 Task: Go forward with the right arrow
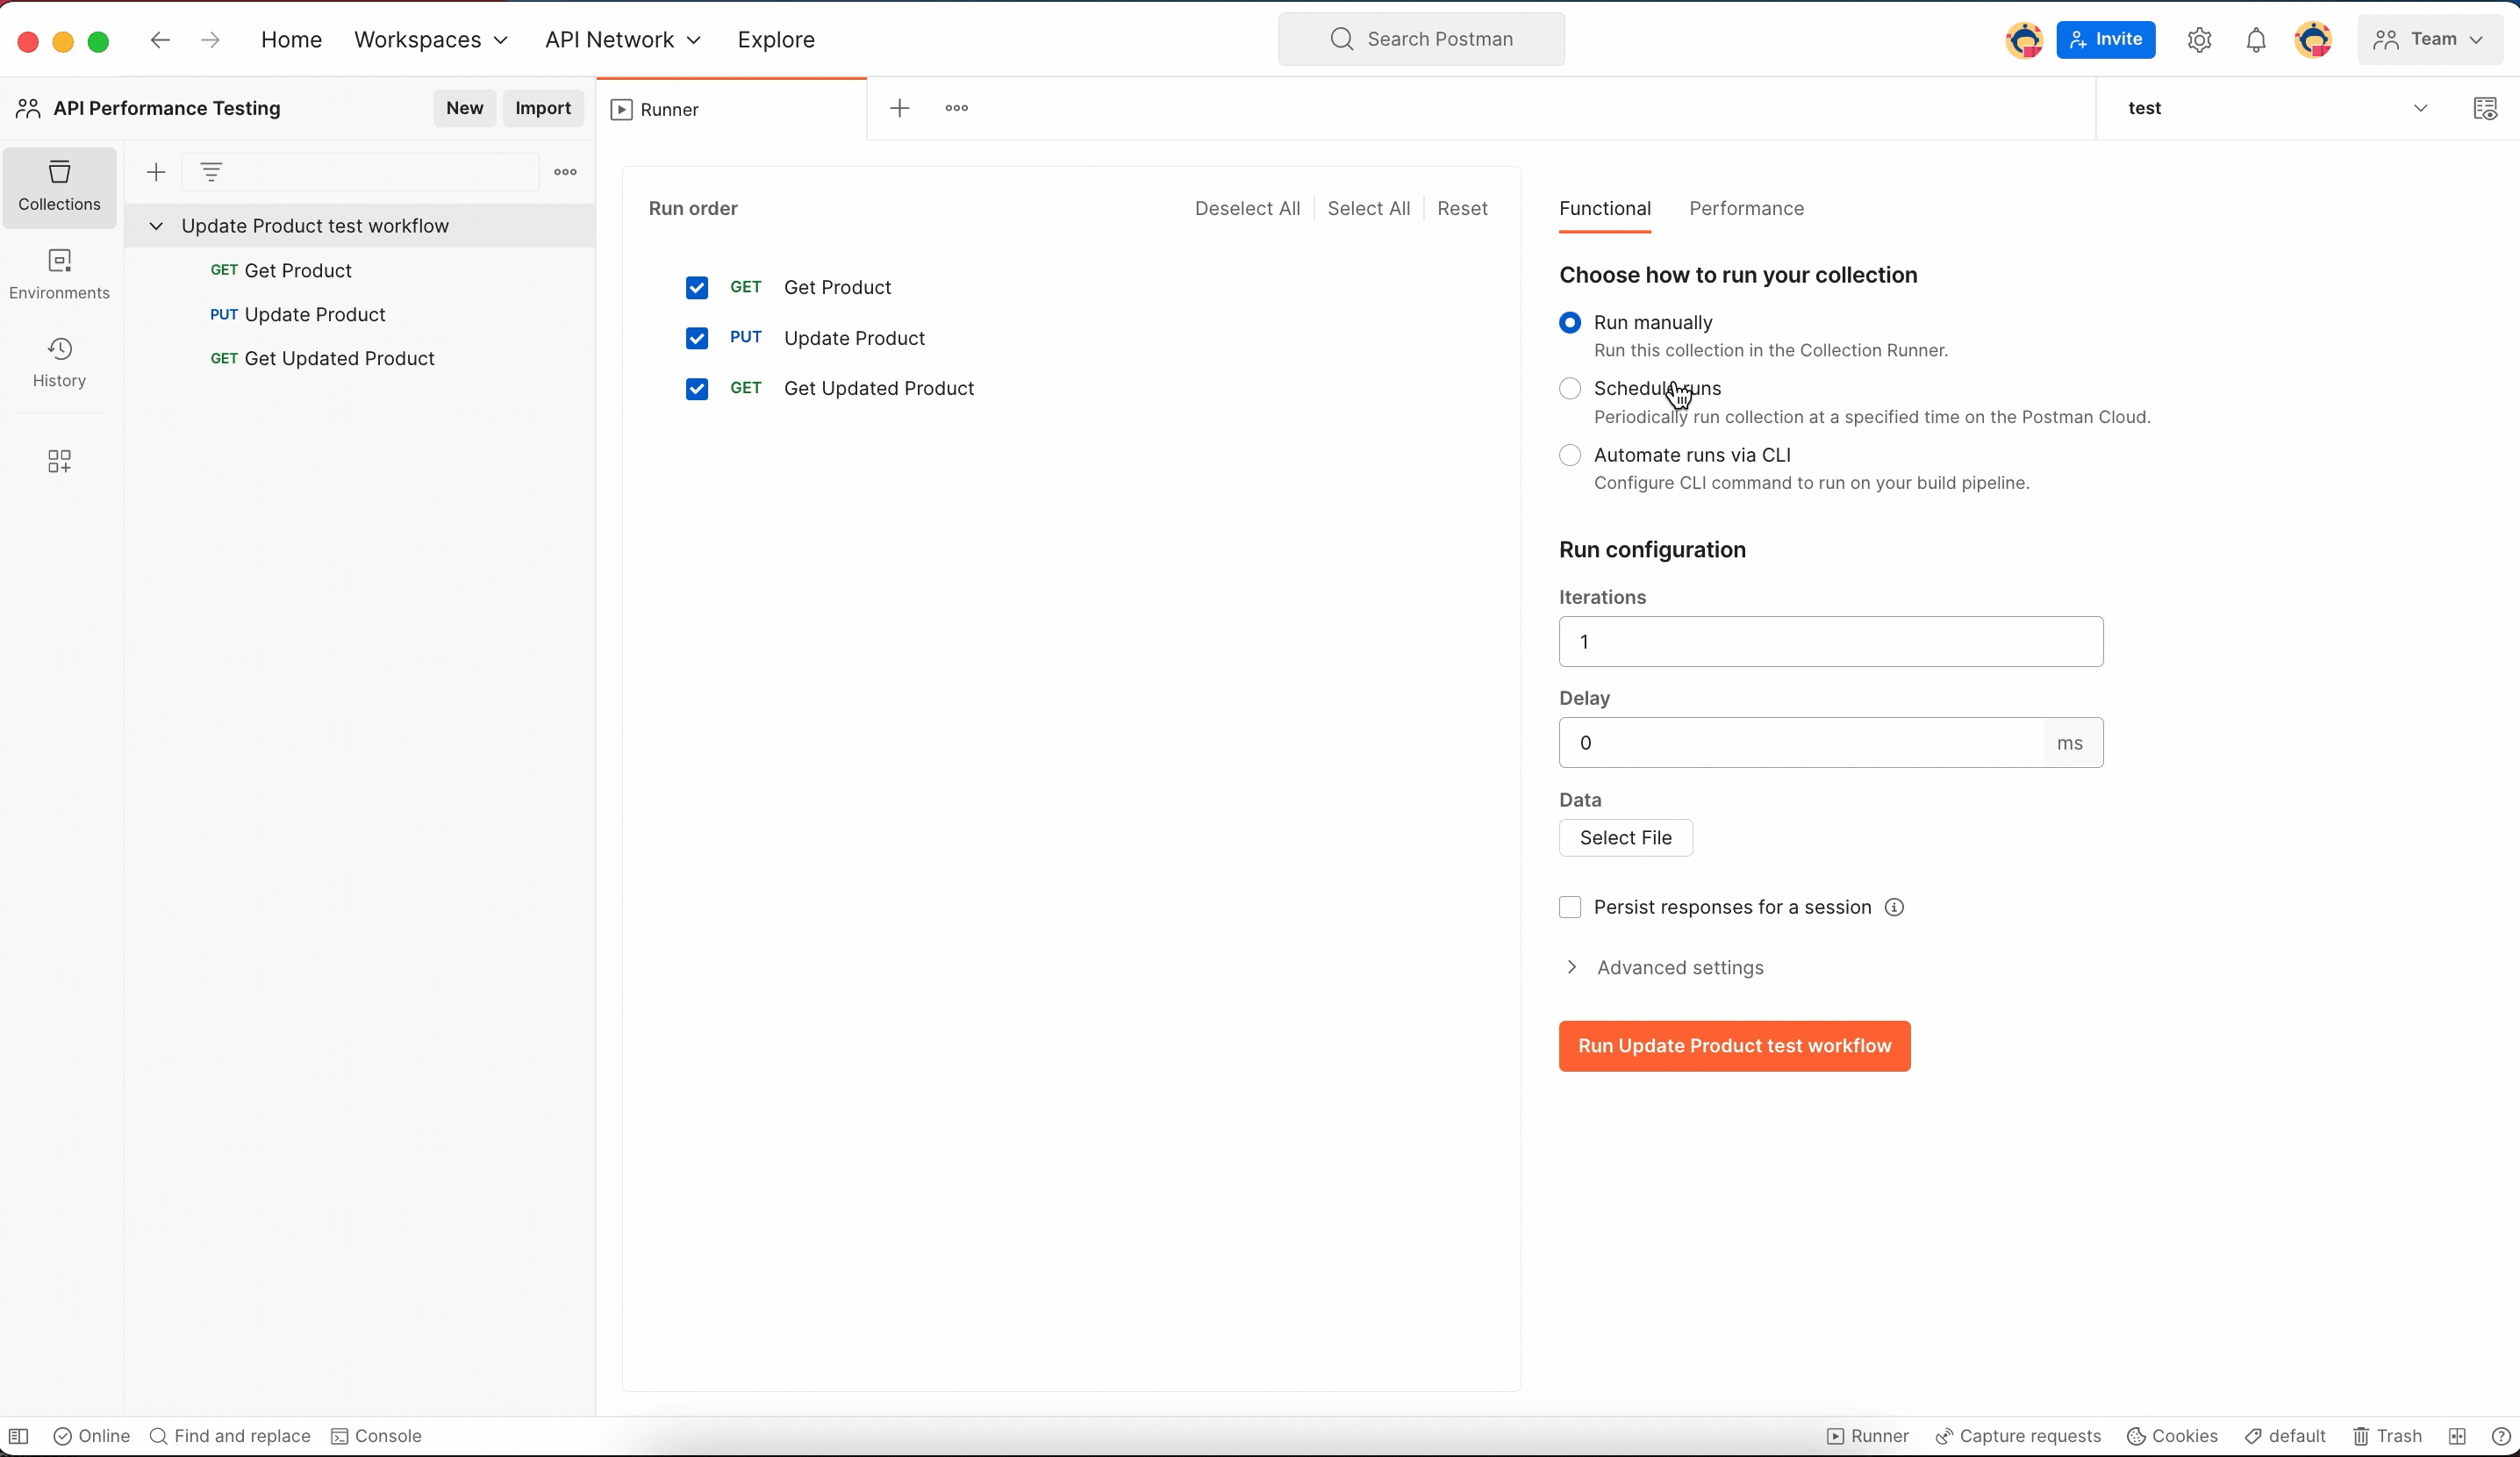210,40
